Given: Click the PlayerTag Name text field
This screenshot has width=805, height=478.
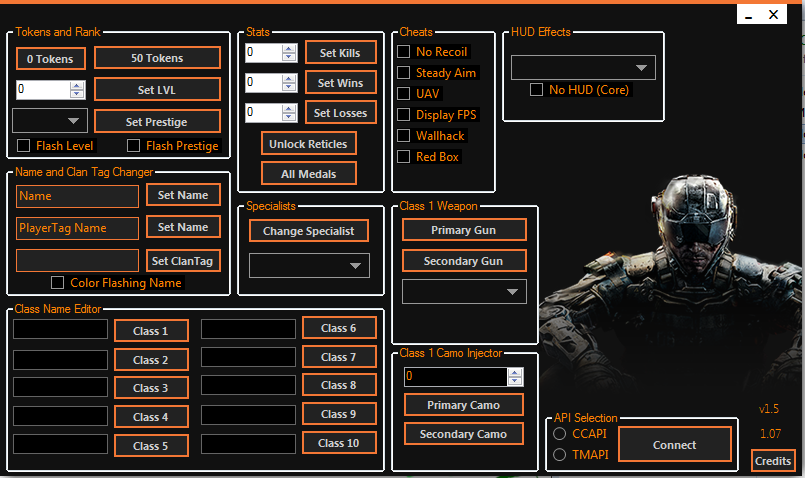Looking at the screenshot, I should coord(78,228).
